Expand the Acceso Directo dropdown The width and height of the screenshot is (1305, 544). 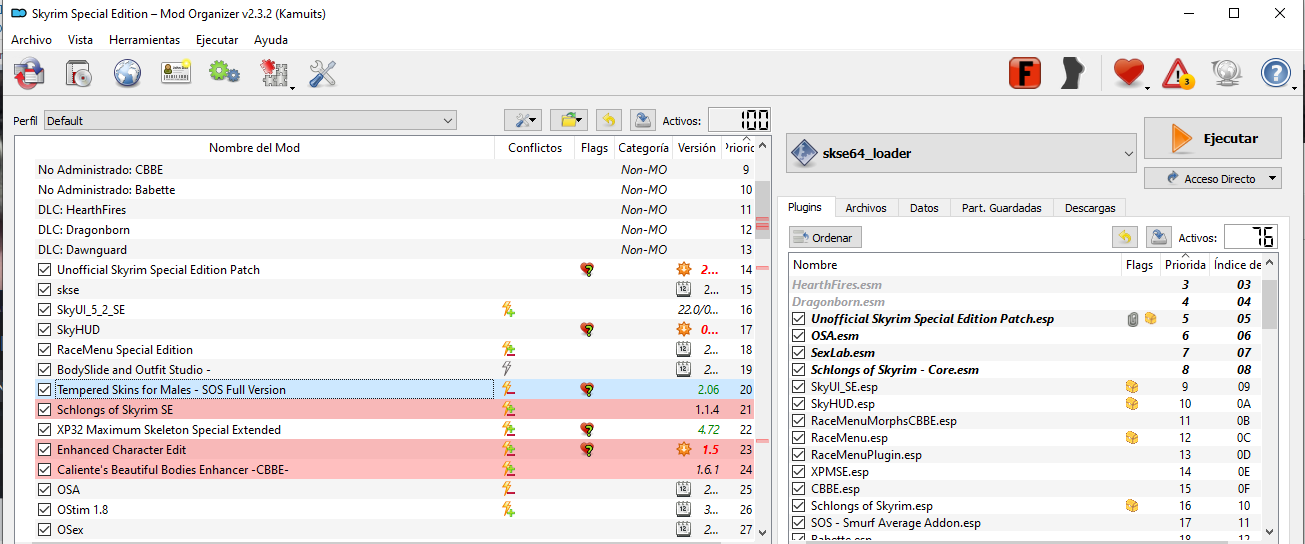pyautogui.click(x=1213, y=178)
